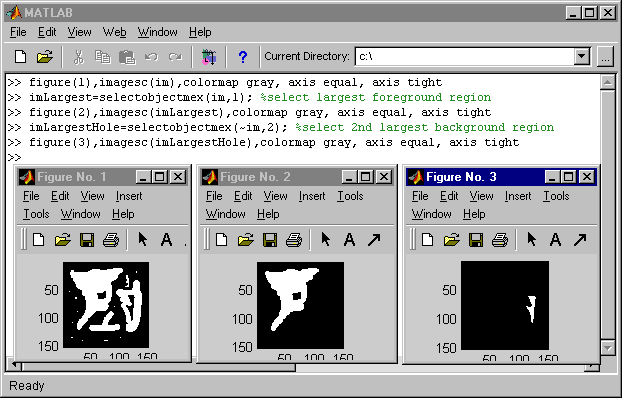The width and height of the screenshot is (622, 398).
Task: Click the Redo arrow in MATLAB toolbar
Action: 175,57
